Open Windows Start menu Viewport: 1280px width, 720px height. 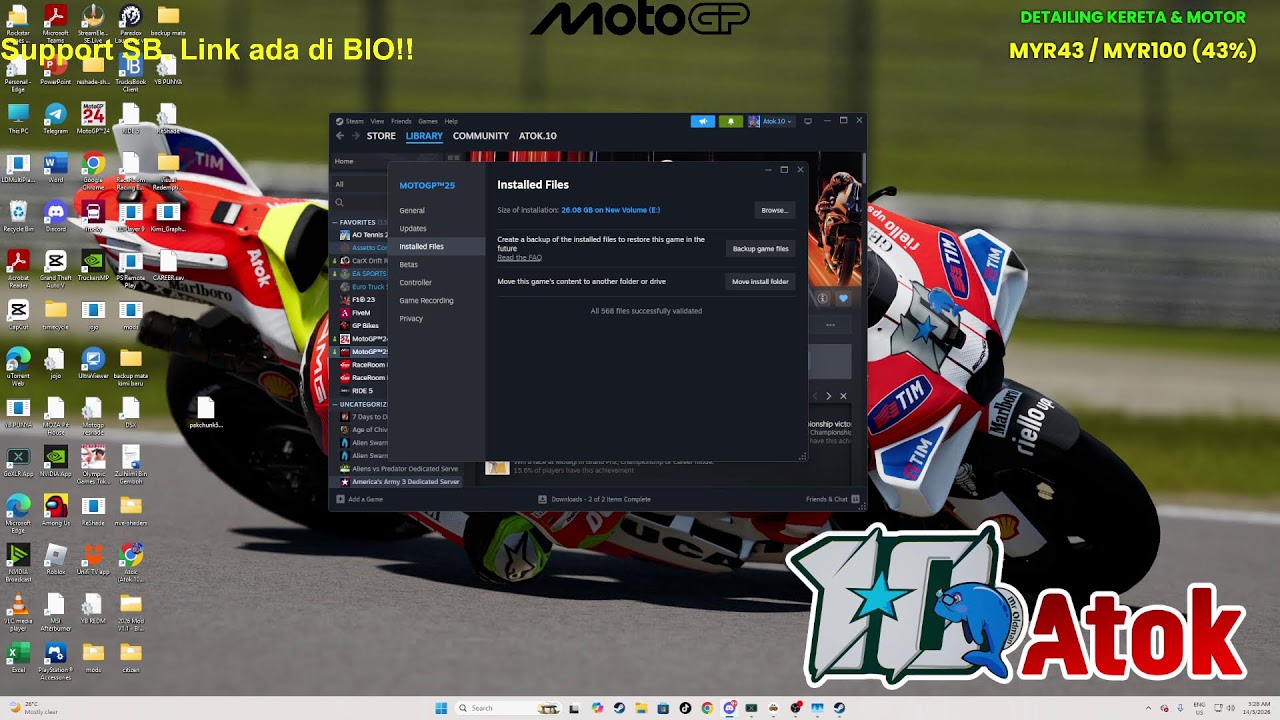tap(441, 708)
